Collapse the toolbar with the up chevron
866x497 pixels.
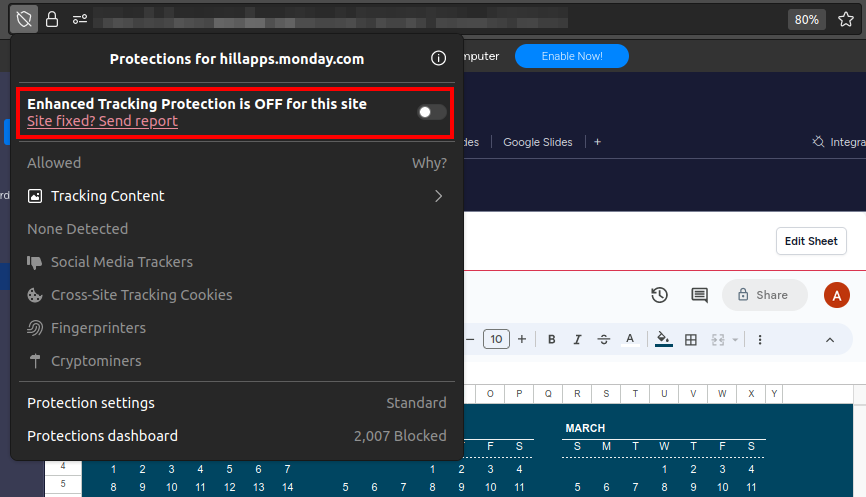pyautogui.click(x=830, y=340)
